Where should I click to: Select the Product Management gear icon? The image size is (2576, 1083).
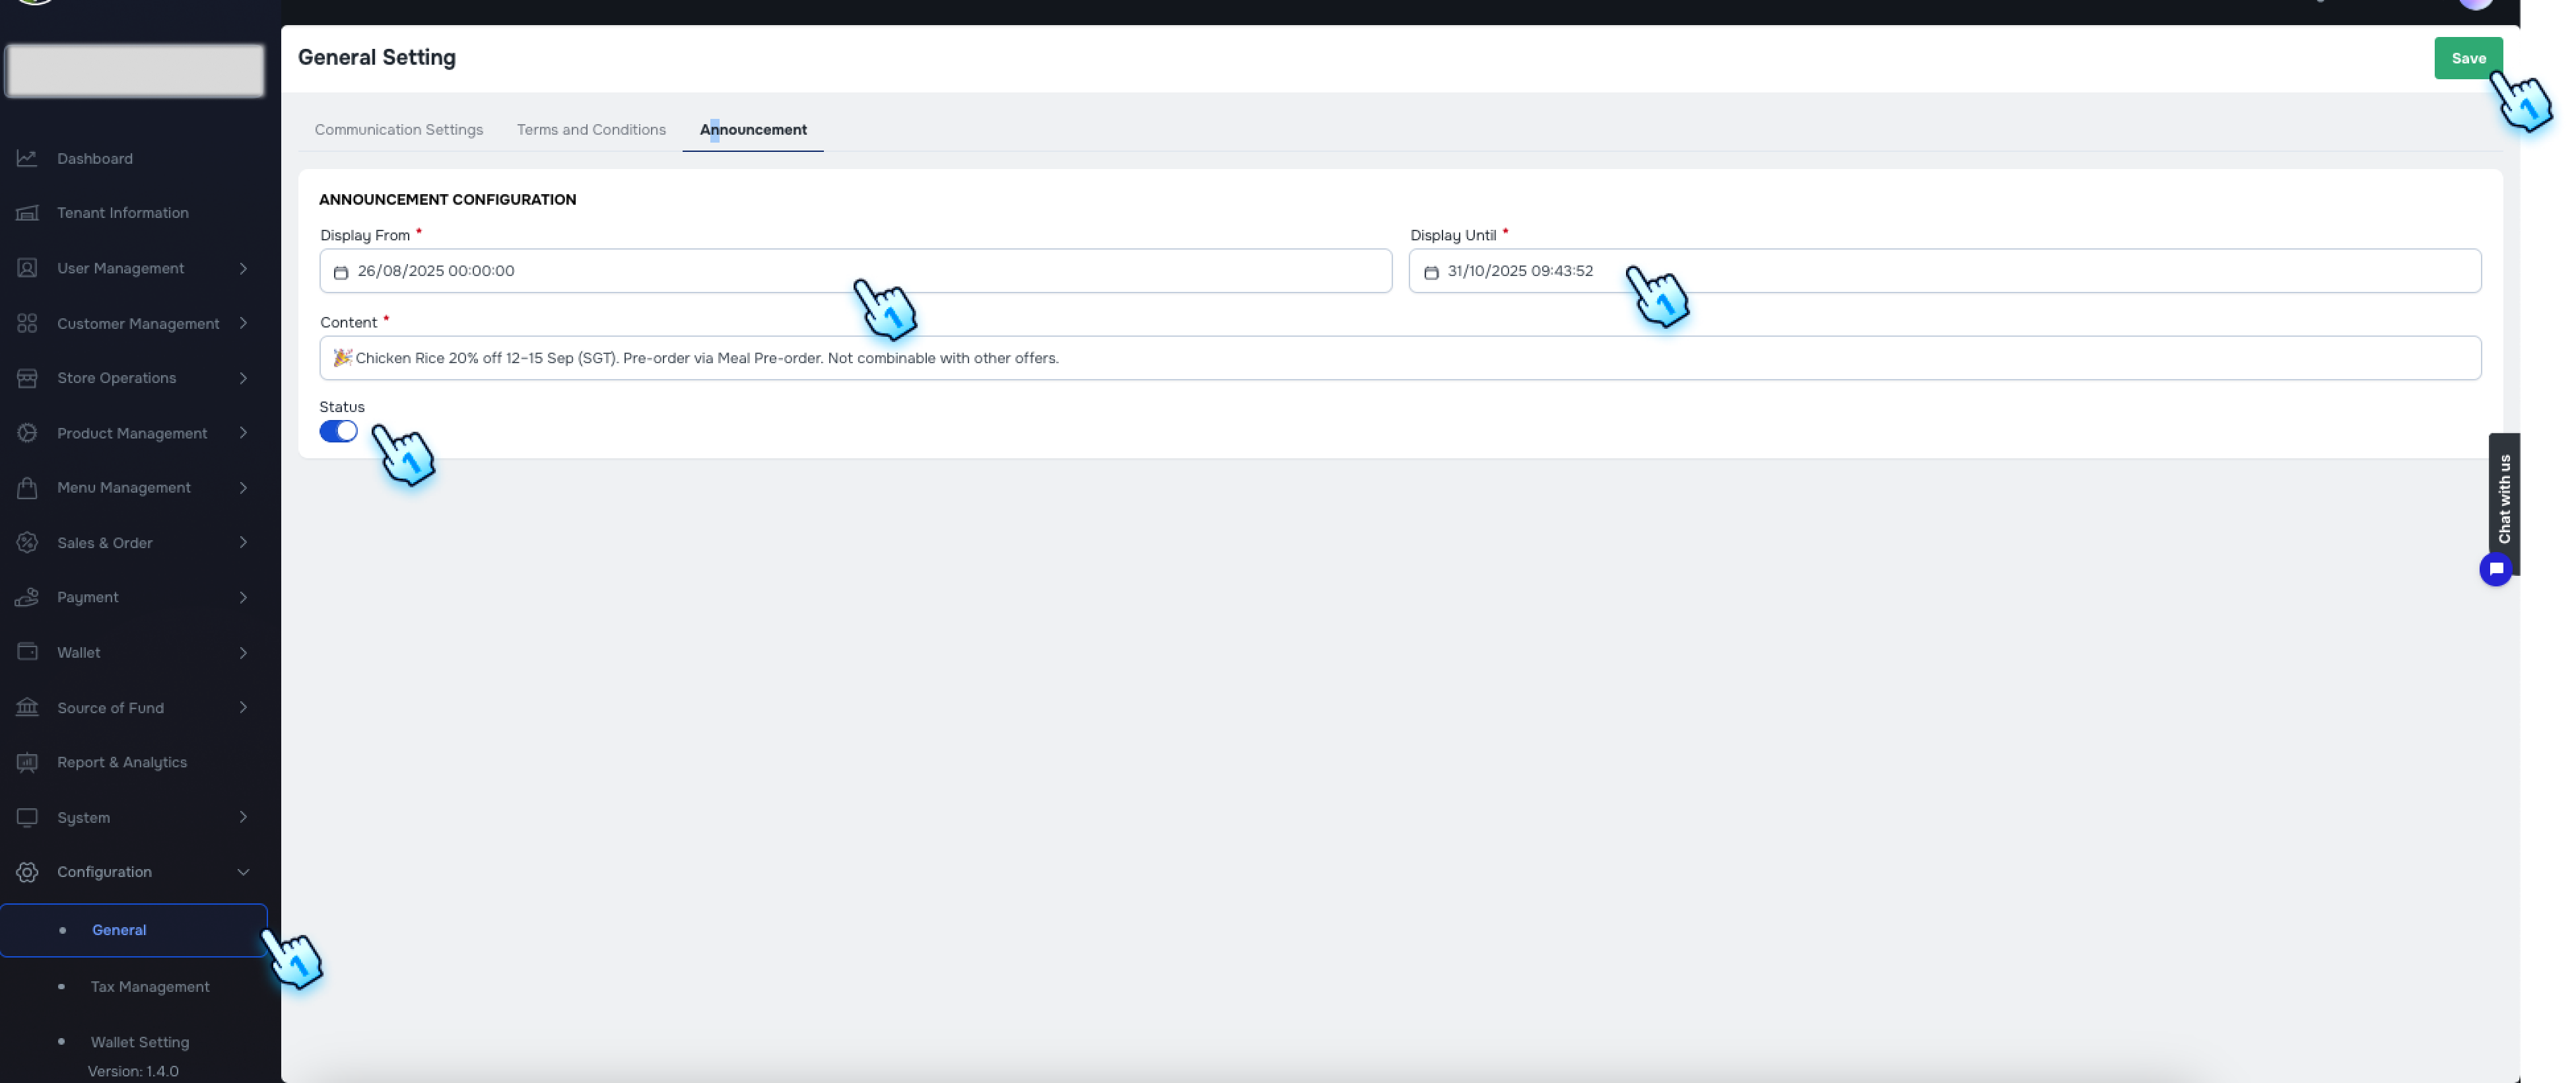(27, 432)
